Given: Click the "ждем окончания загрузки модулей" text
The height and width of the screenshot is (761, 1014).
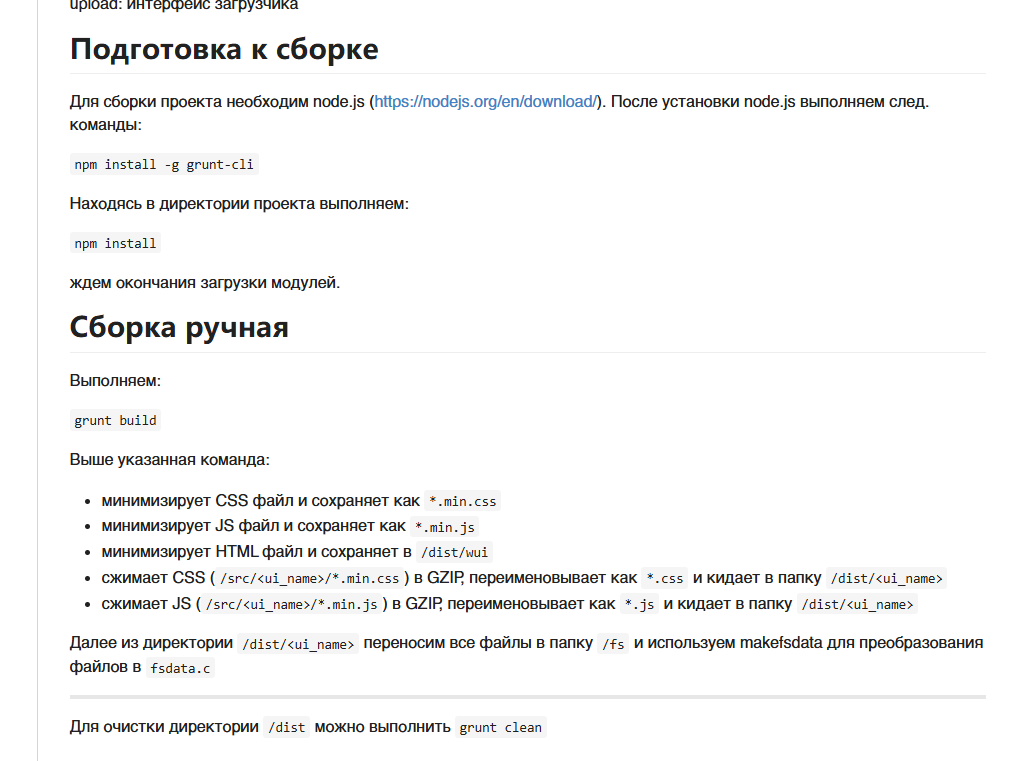Looking at the screenshot, I should point(205,283).
